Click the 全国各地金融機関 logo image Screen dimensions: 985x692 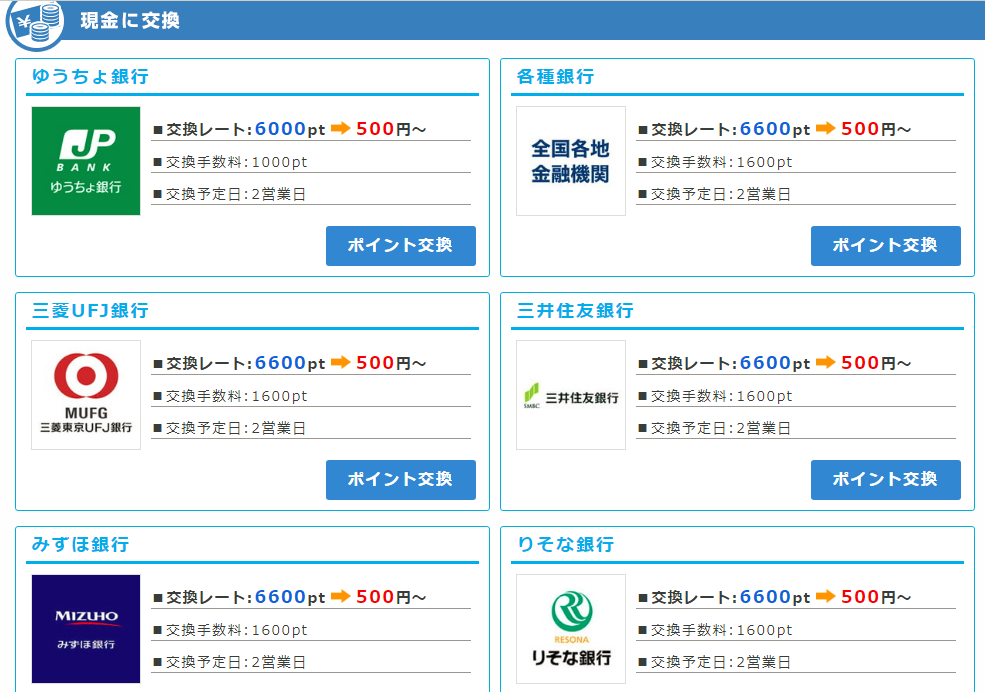click(570, 161)
